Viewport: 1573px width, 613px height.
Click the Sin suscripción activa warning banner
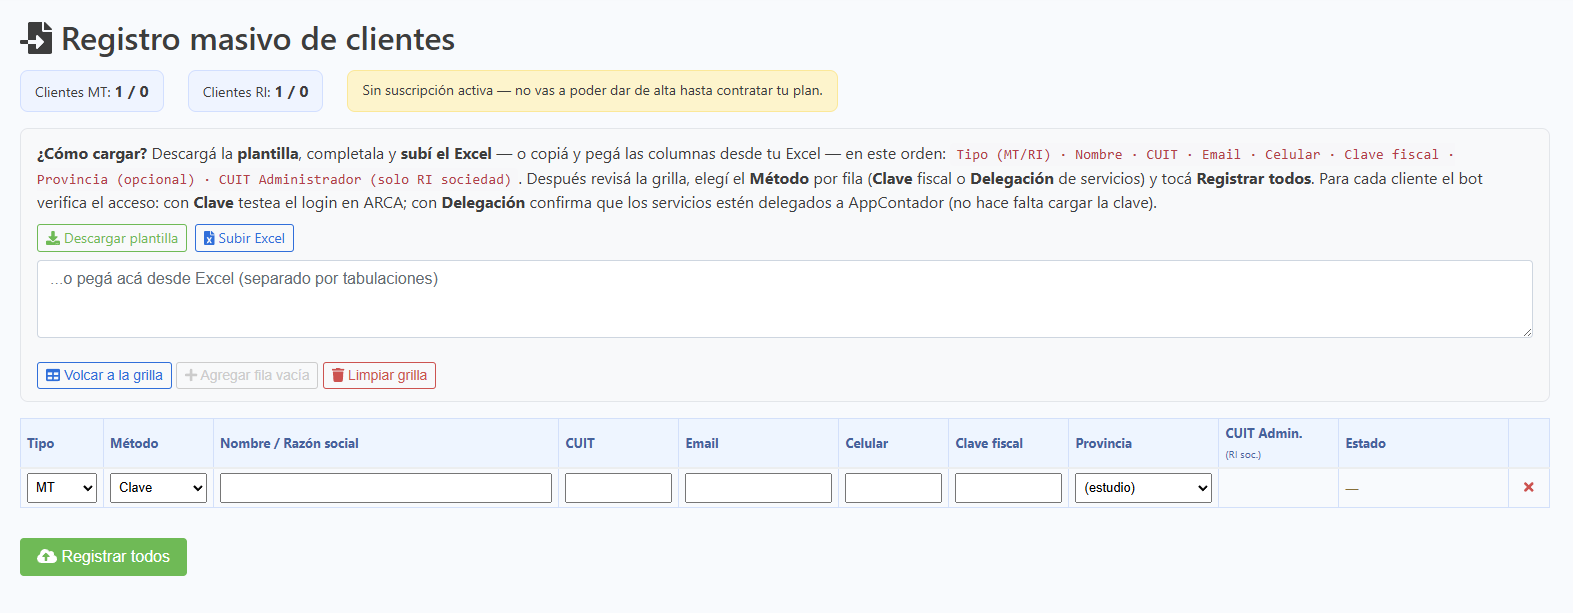pos(592,91)
